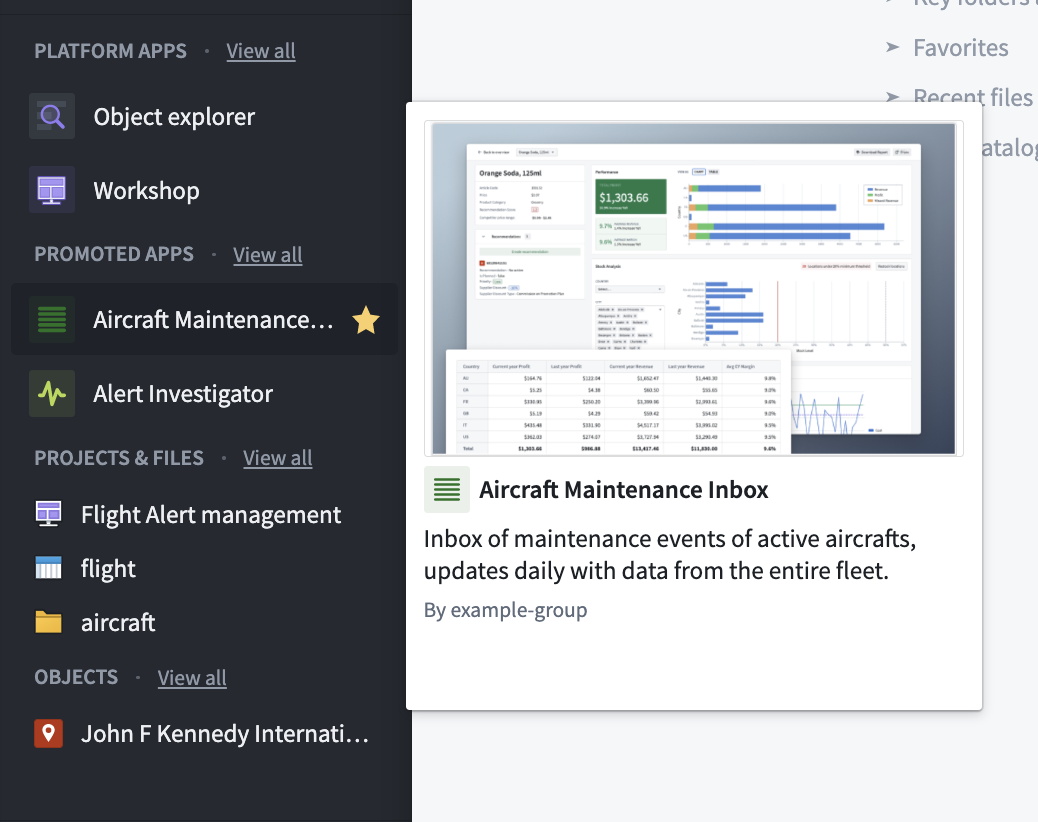Expand the Recent files section arrow
The image size is (1038, 822).
point(893,97)
